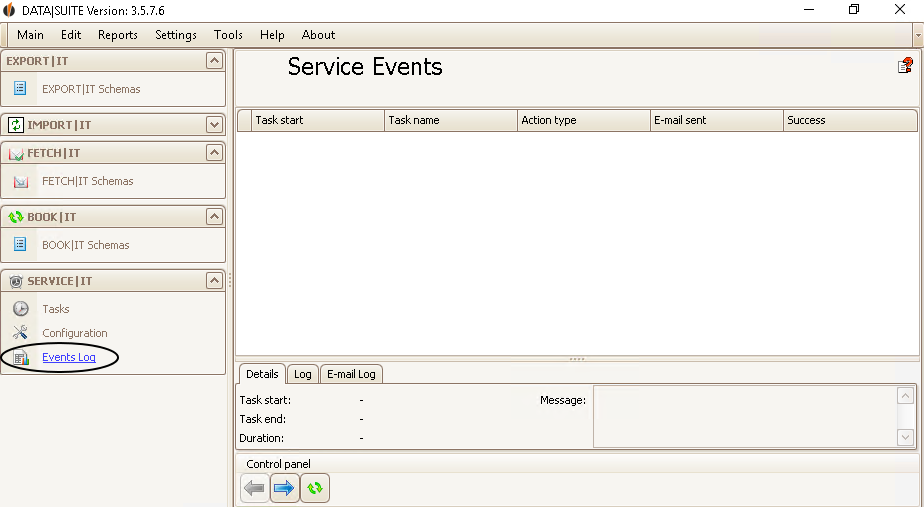This screenshot has height=507, width=924.
Task: Open the Events Log link
Action: tap(69, 357)
